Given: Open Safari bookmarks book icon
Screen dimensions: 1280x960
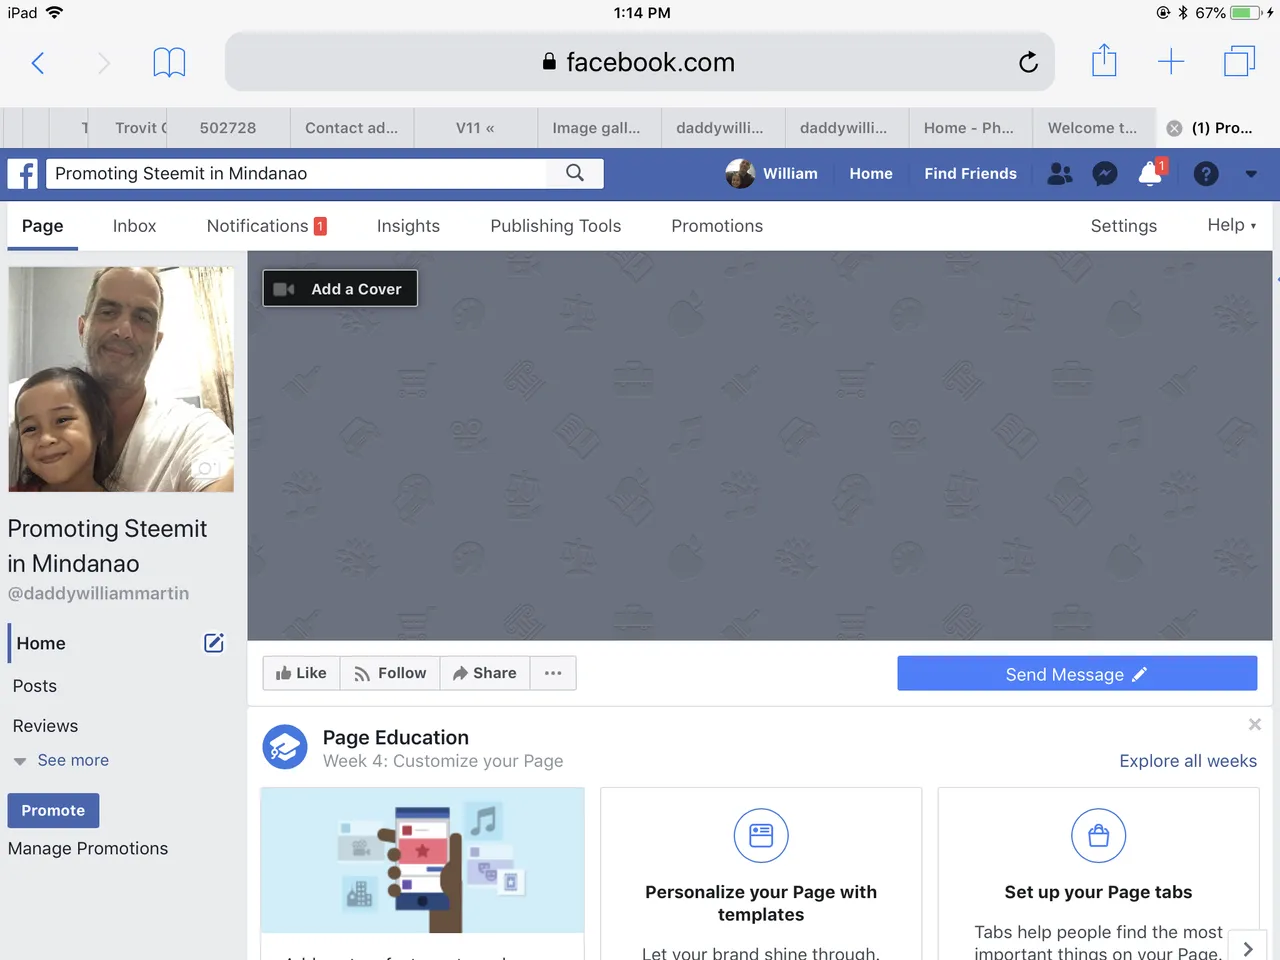Looking at the screenshot, I should click(x=169, y=62).
